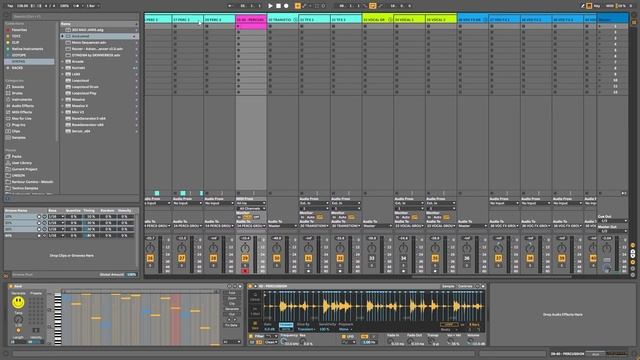Click track 29 pan knob
Image resolution: width=640 pixels, height=360 pixels.
[245, 248]
